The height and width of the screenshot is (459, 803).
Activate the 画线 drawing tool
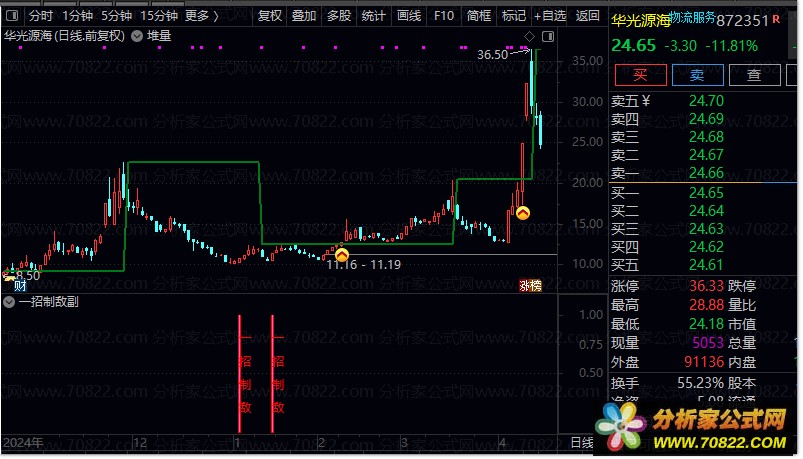click(x=409, y=16)
